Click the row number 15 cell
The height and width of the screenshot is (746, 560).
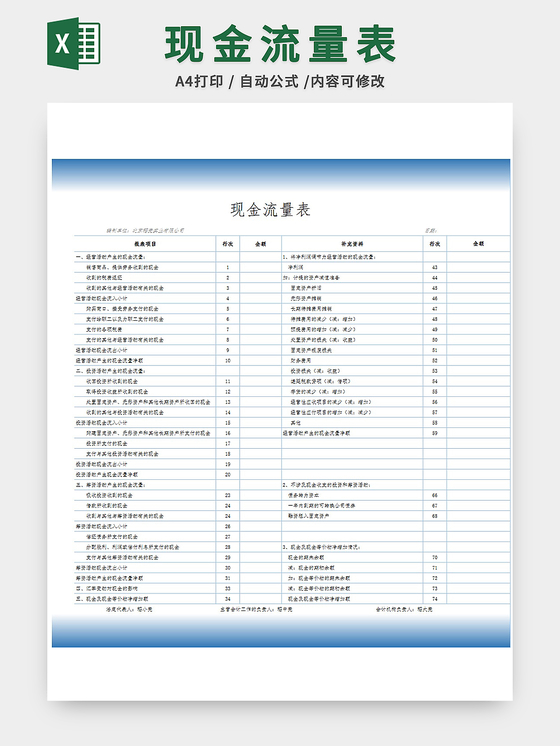227,422
